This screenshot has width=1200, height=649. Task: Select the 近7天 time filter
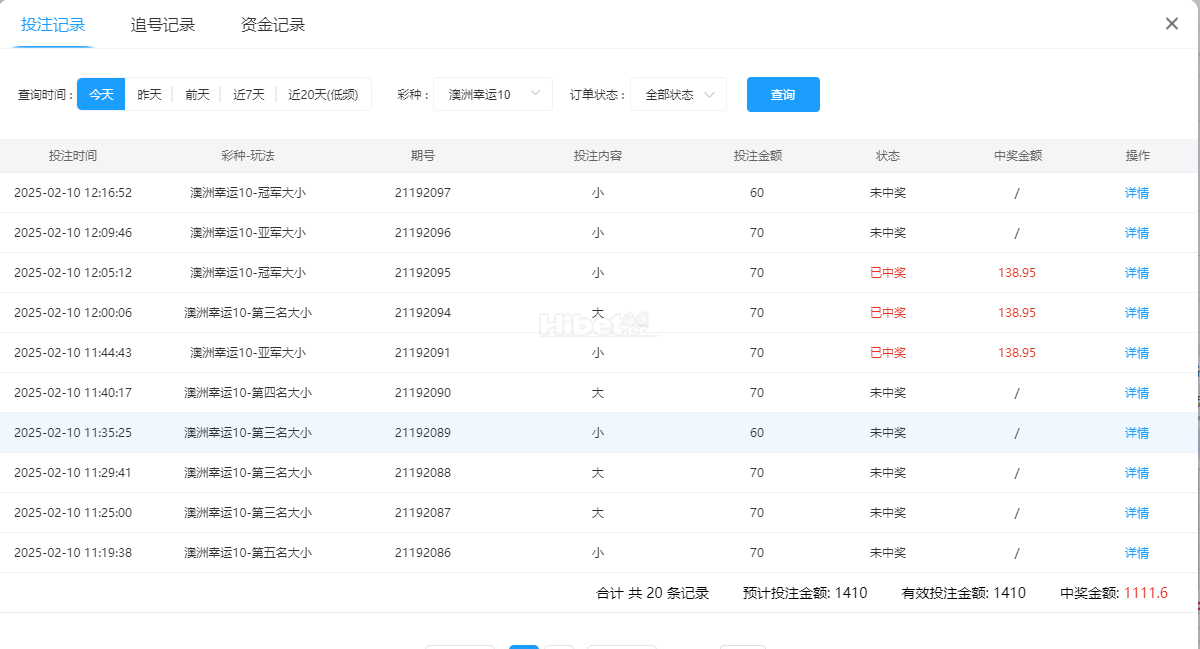point(249,94)
